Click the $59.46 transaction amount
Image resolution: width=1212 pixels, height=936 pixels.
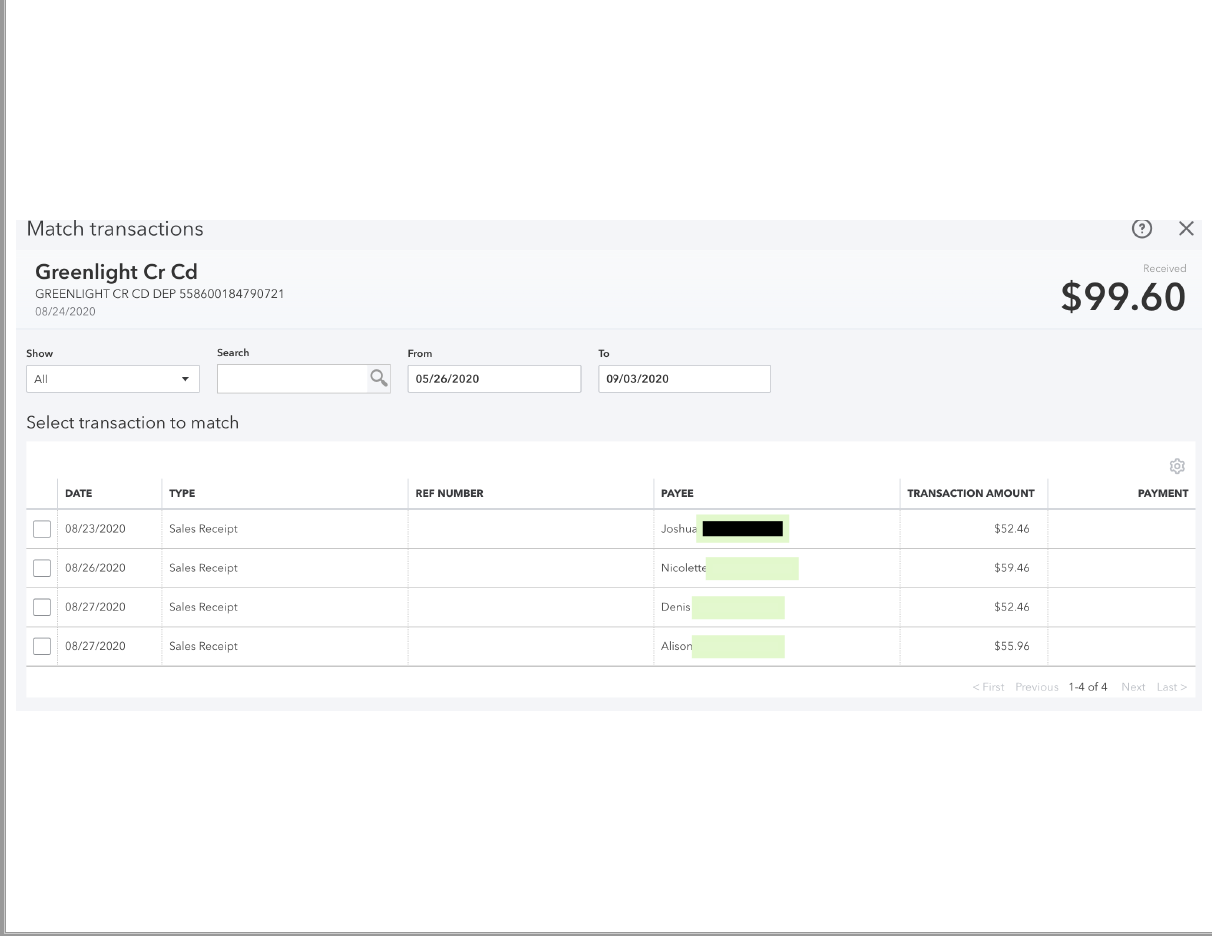tap(1012, 568)
